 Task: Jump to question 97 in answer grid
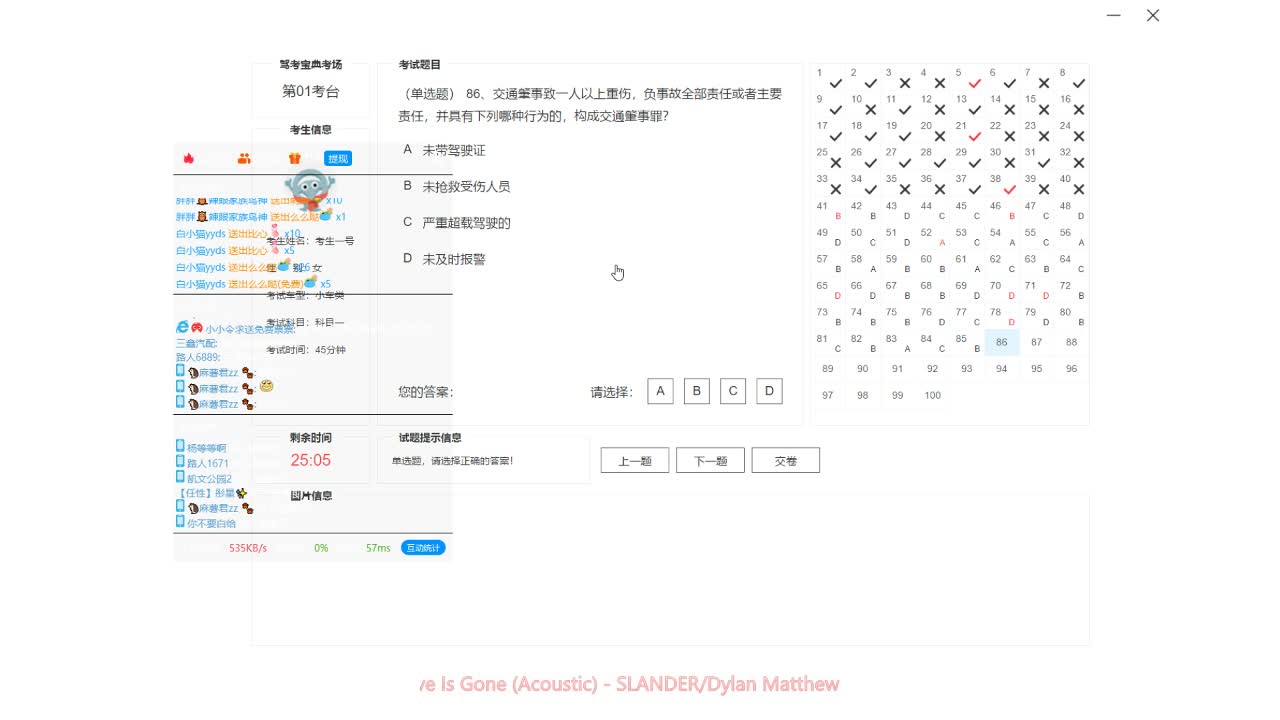click(x=828, y=396)
